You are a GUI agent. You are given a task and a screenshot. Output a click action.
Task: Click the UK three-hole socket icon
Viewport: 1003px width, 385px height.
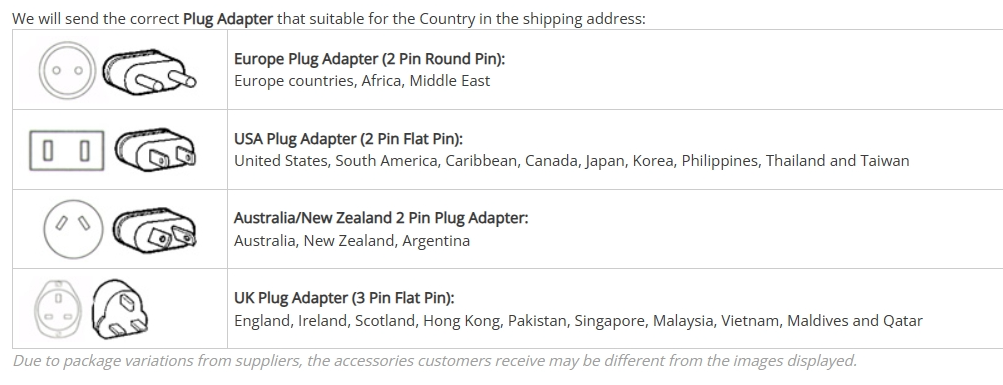pyautogui.click(x=58, y=309)
